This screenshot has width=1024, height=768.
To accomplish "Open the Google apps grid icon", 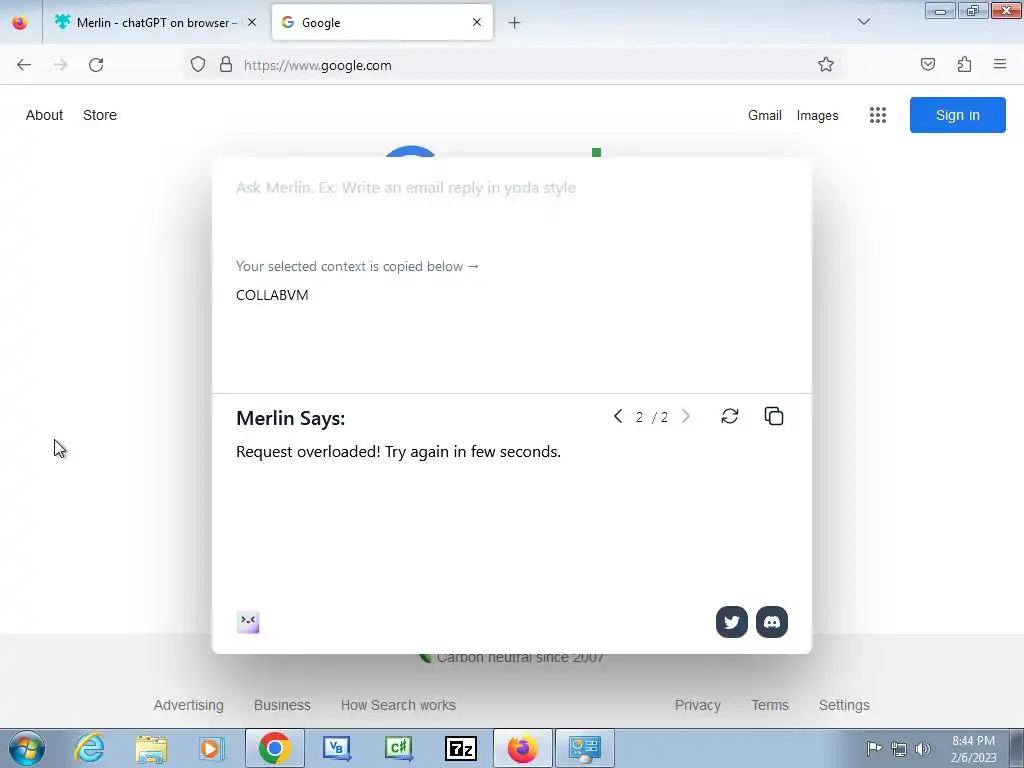I will click(x=878, y=115).
